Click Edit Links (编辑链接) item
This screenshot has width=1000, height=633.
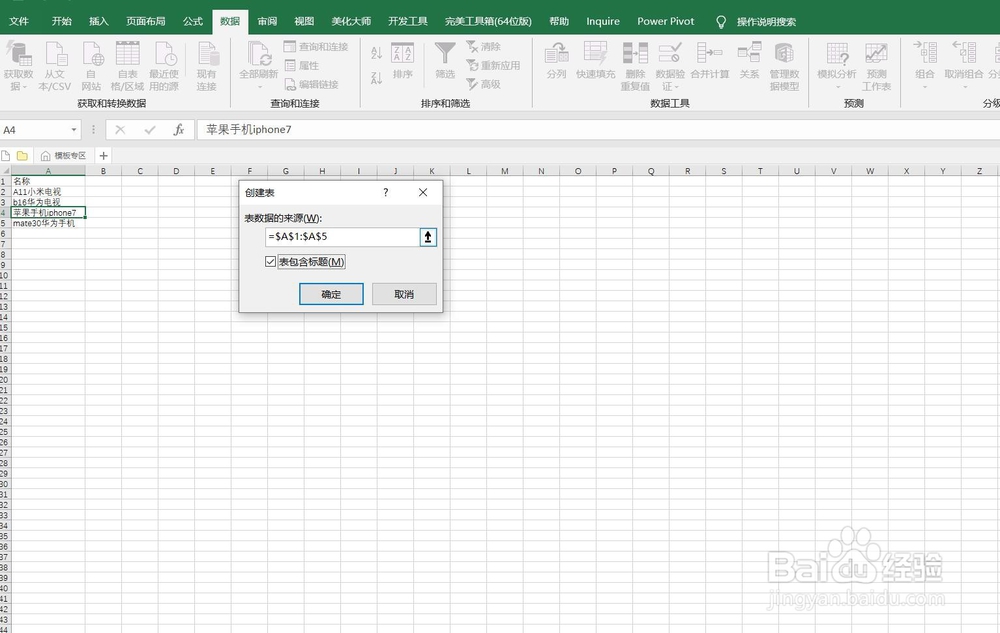coord(311,84)
